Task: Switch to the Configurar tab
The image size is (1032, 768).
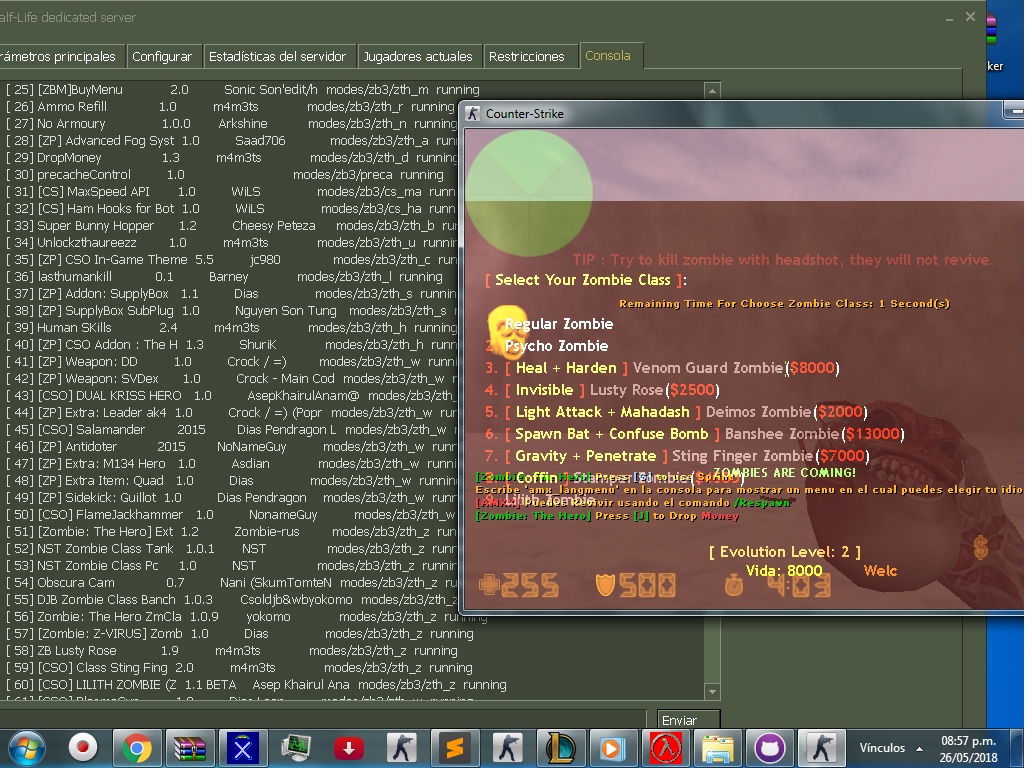Action: pos(162,57)
